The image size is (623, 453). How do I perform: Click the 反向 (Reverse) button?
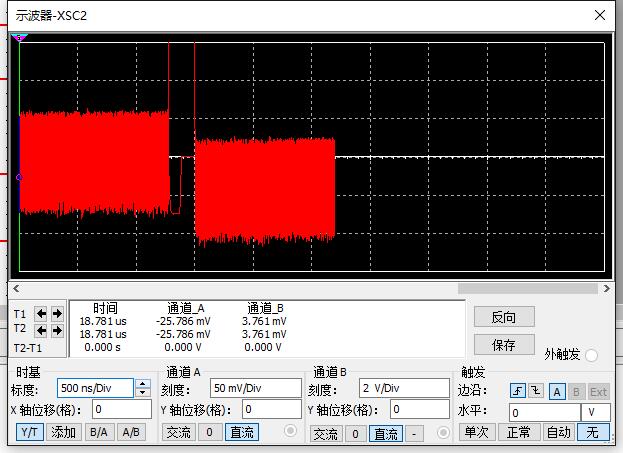point(504,317)
